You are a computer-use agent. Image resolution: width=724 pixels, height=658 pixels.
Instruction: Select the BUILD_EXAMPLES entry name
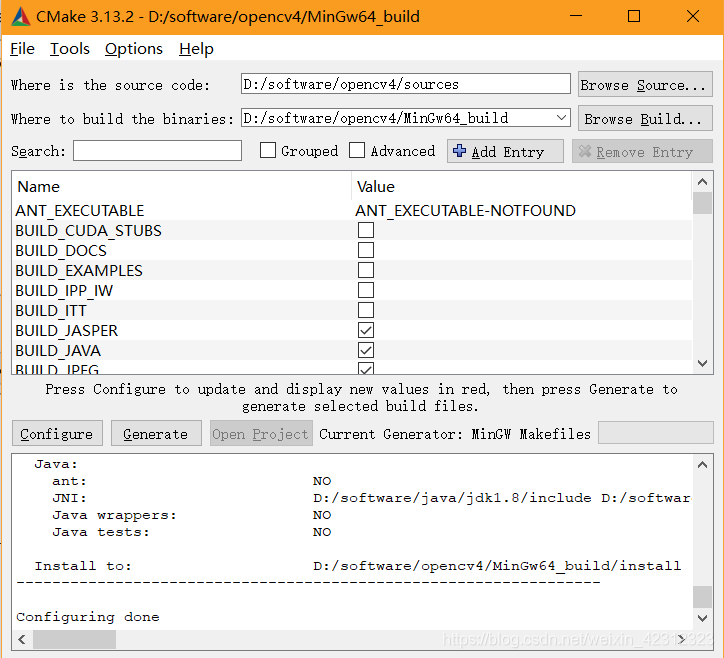coord(79,270)
